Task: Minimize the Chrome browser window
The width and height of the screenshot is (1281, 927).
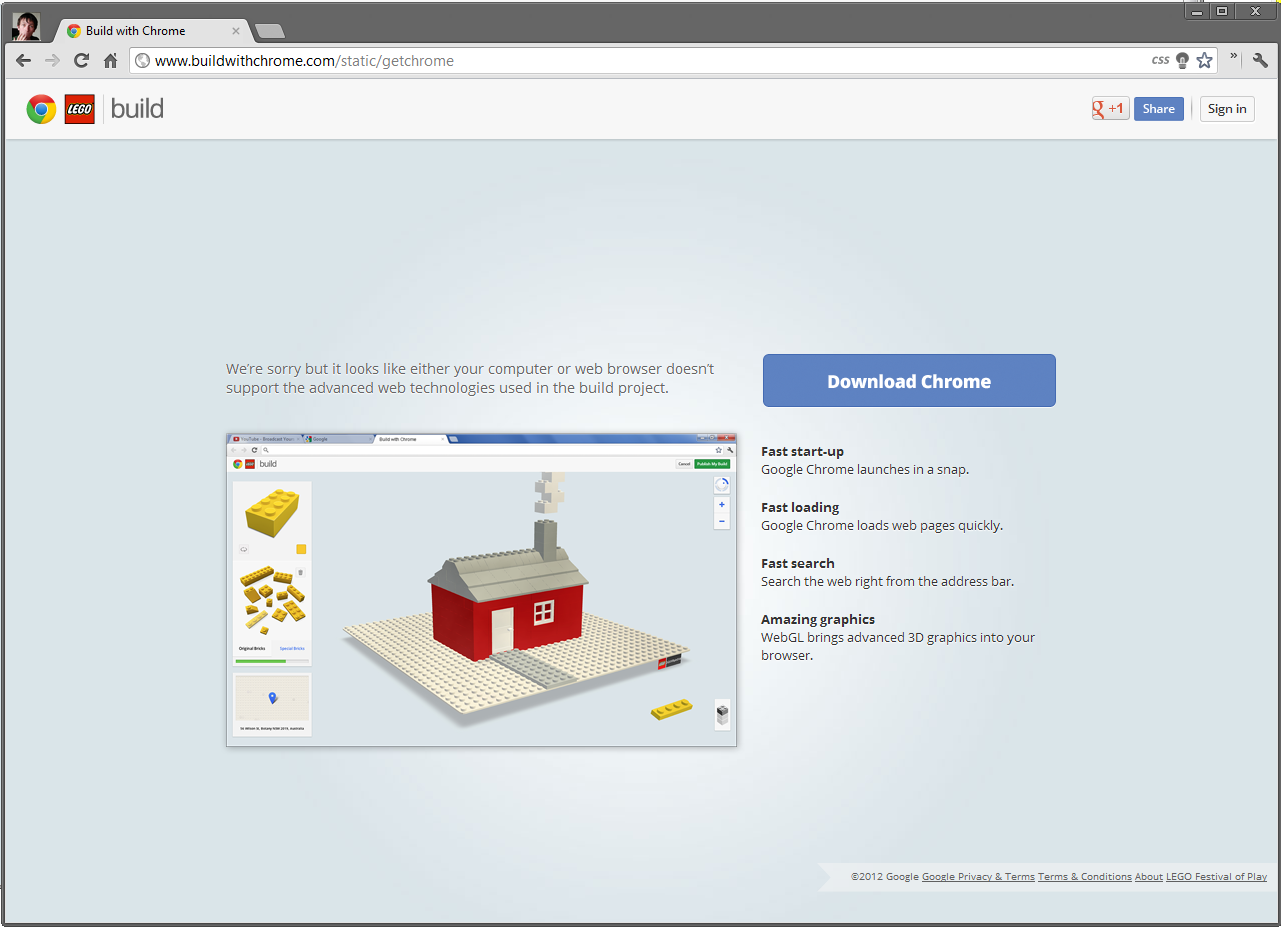Action: 1197,11
